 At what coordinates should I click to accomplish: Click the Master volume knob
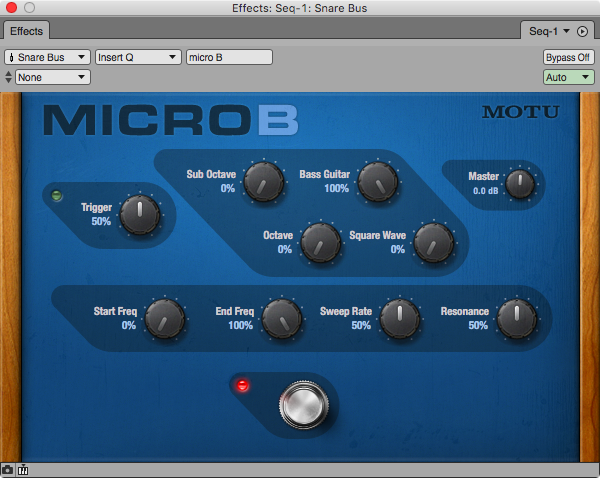tap(520, 184)
